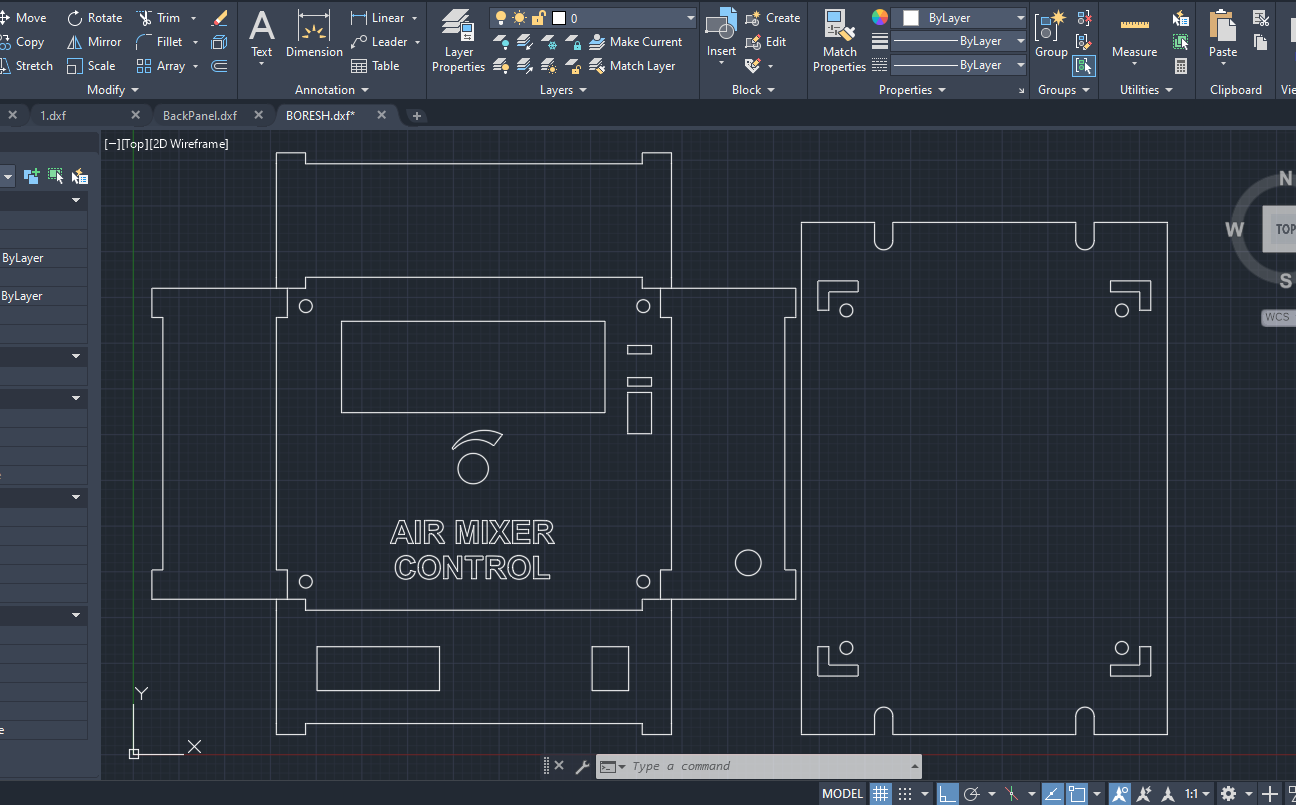
Task: Select the Array tool
Action: (x=161, y=66)
